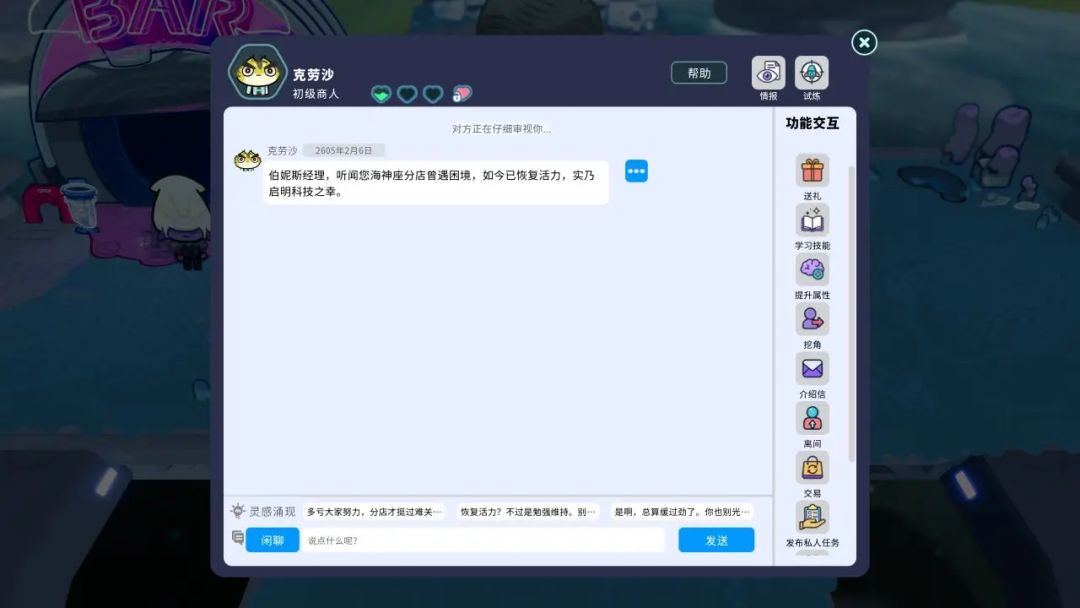This screenshot has width=1080, height=608.
Task: Close the dialogue window with X button
Action: [864, 43]
